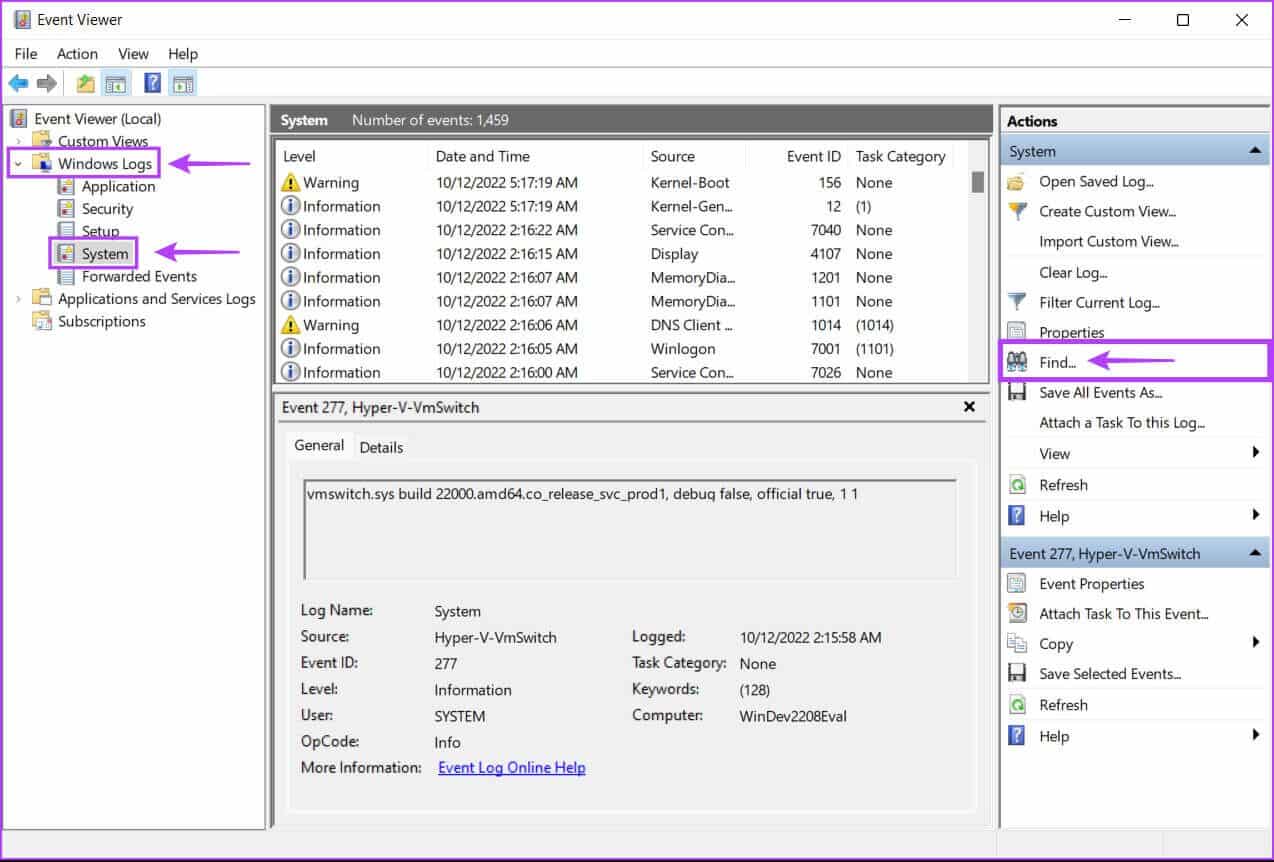Click the Open Saved Log folder icon
The width and height of the screenshot is (1274, 862).
pos(1017,182)
